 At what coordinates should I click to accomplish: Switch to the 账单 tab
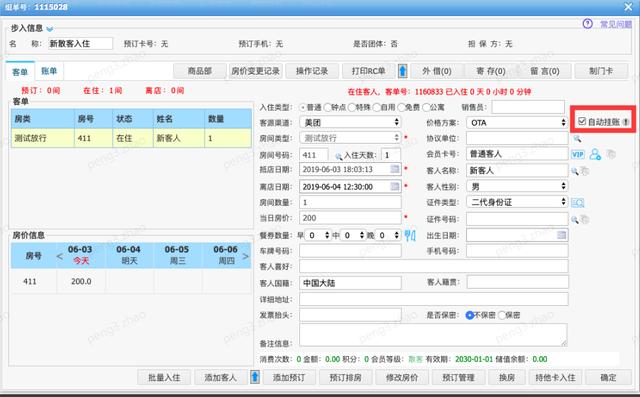click(49, 71)
